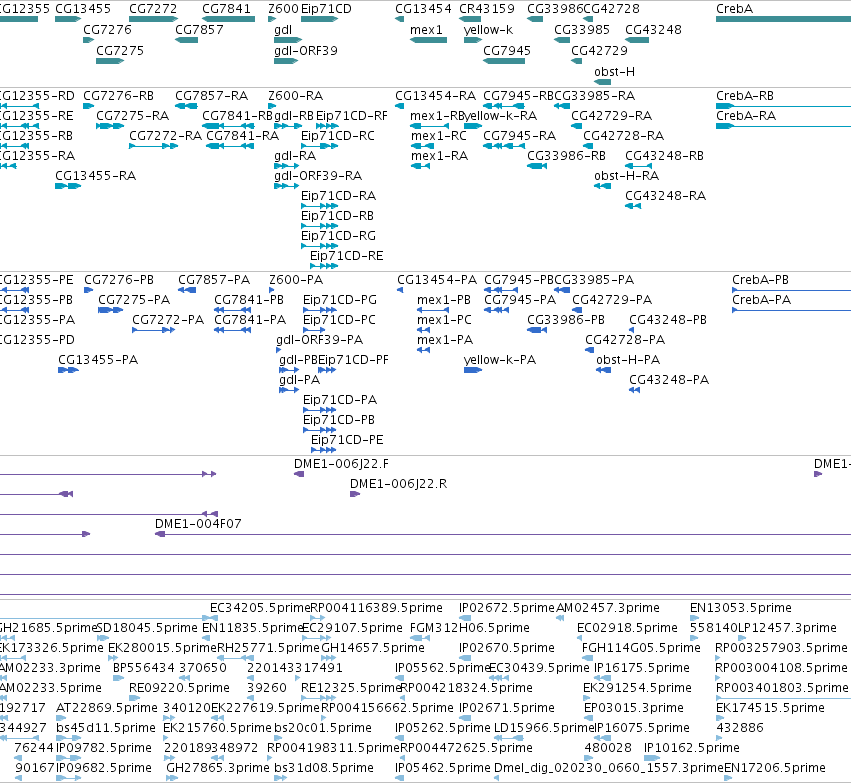This screenshot has height=783, width=851.
Task: Select the gdl-ORF39 gene label
Action: (x=306, y=50)
